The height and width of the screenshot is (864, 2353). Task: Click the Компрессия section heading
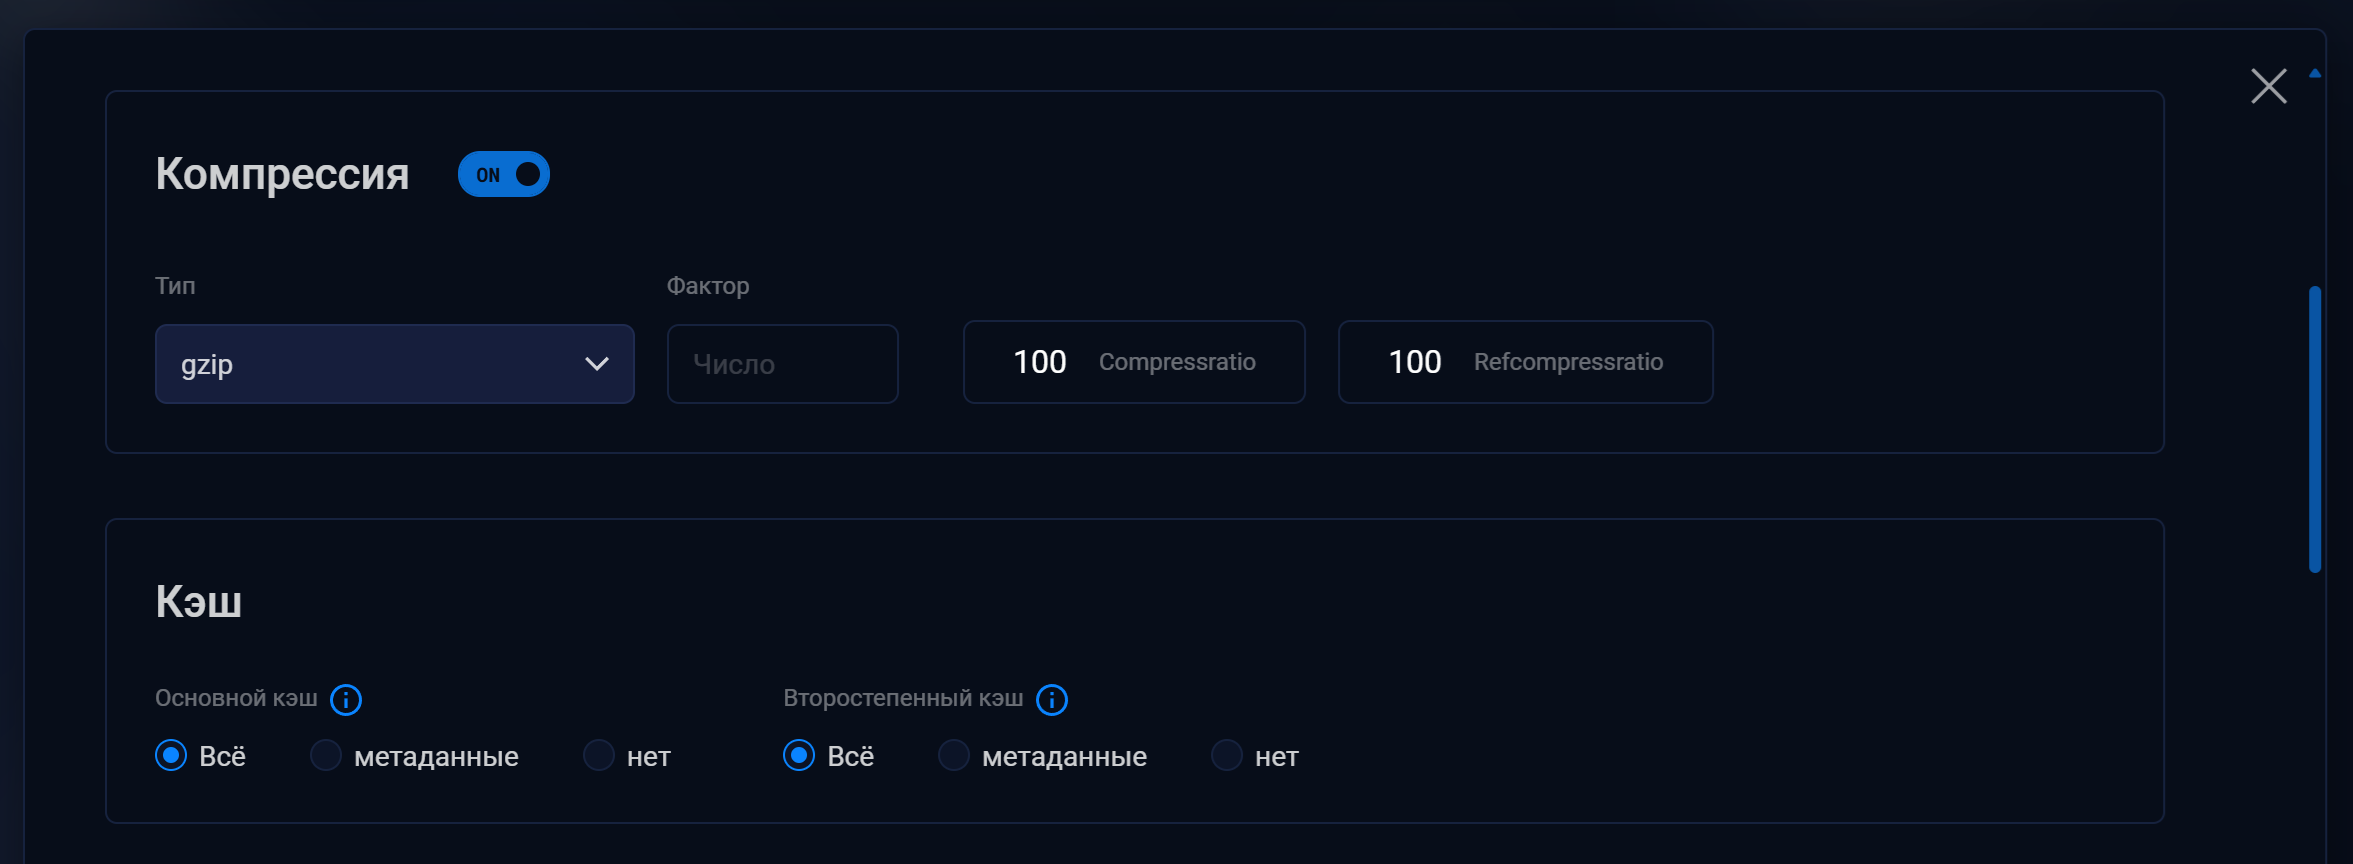click(282, 174)
